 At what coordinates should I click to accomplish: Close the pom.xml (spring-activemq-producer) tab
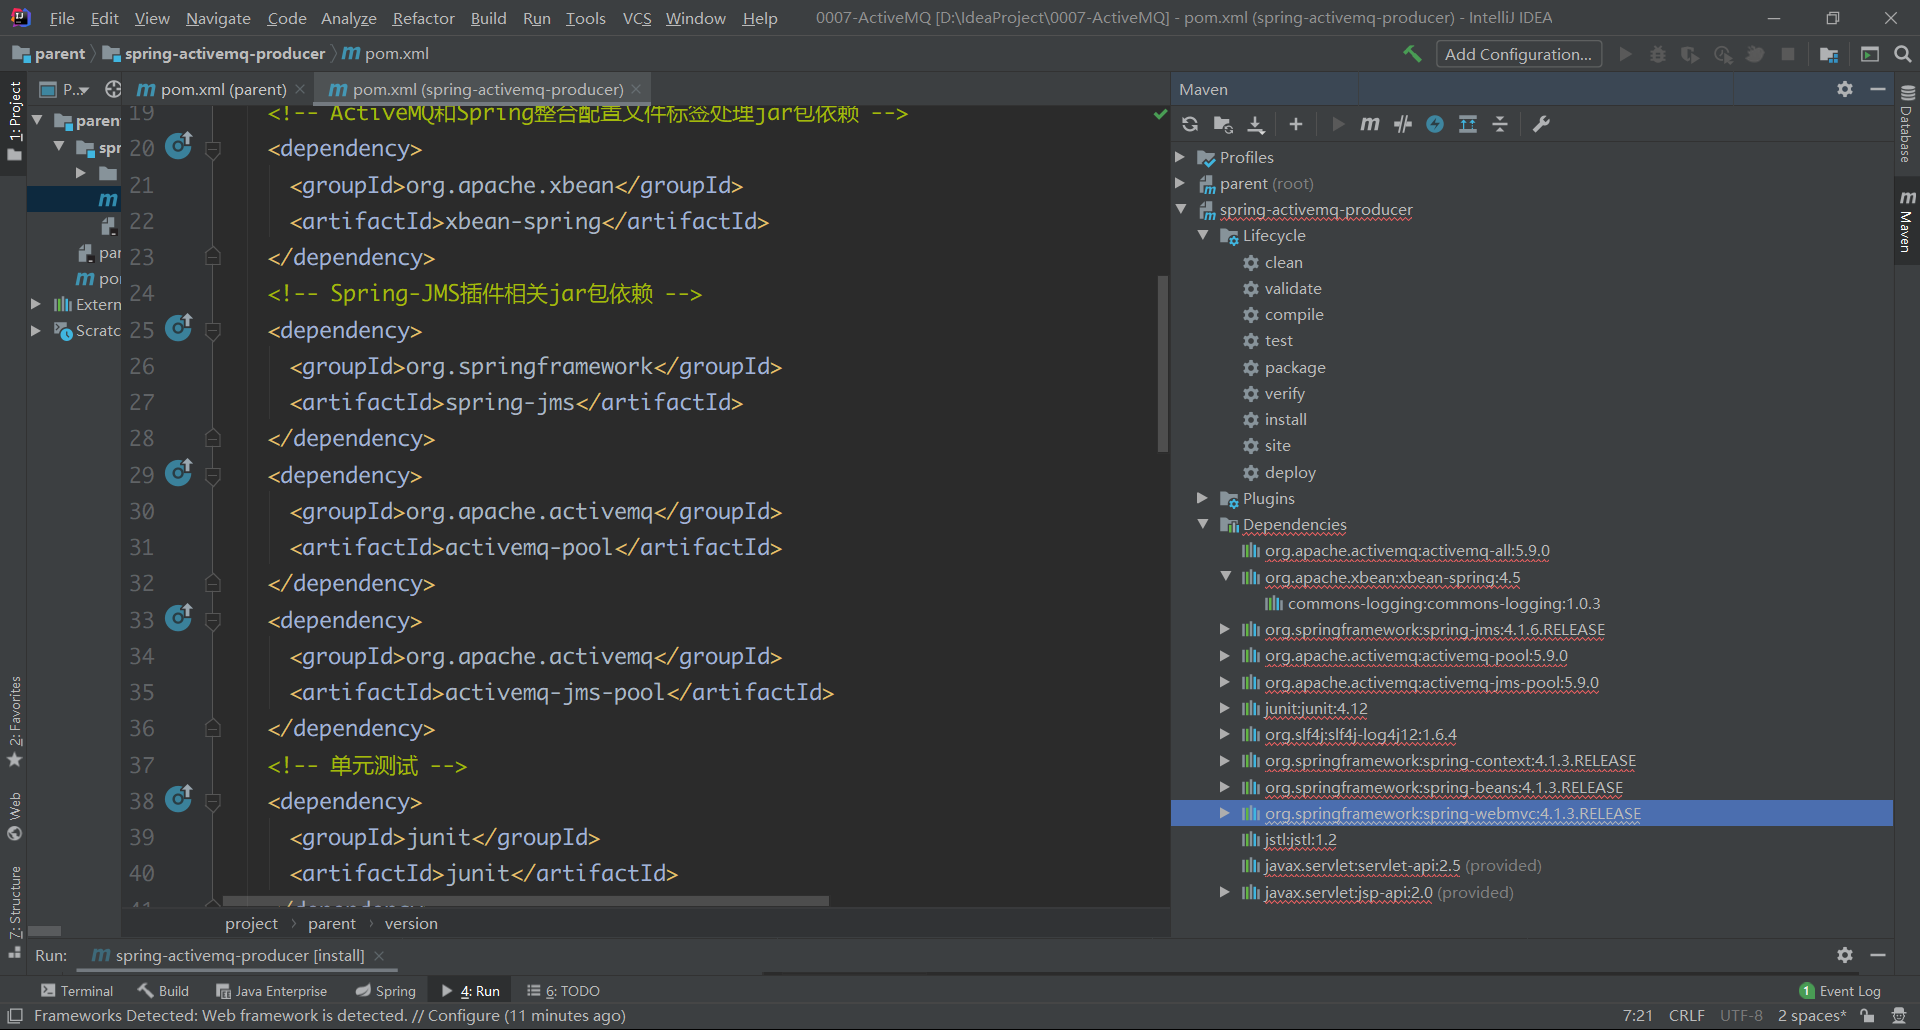click(636, 89)
